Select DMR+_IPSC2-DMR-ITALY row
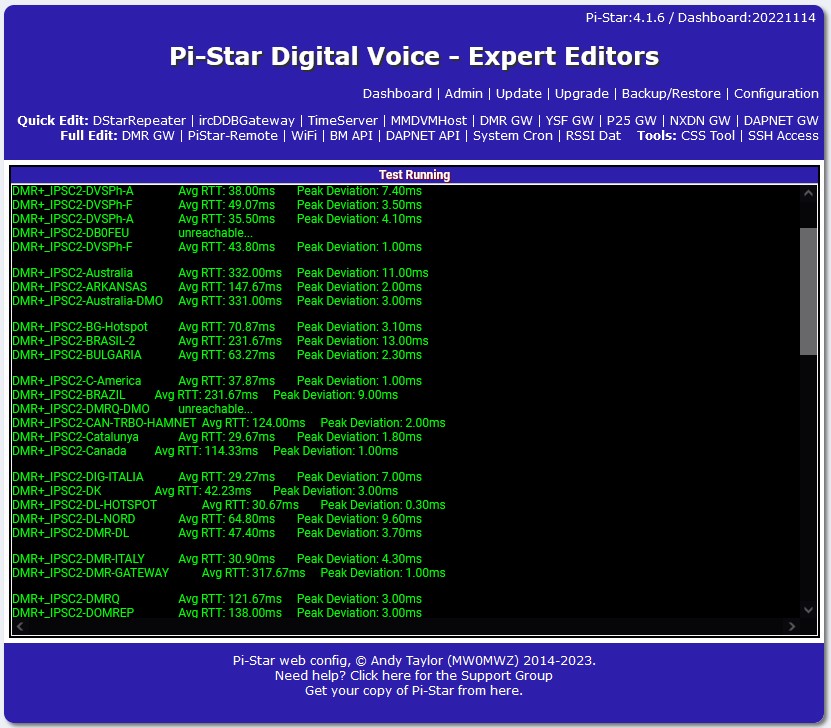This screenshot has width=831, height=728. click(x=217, y=559)
